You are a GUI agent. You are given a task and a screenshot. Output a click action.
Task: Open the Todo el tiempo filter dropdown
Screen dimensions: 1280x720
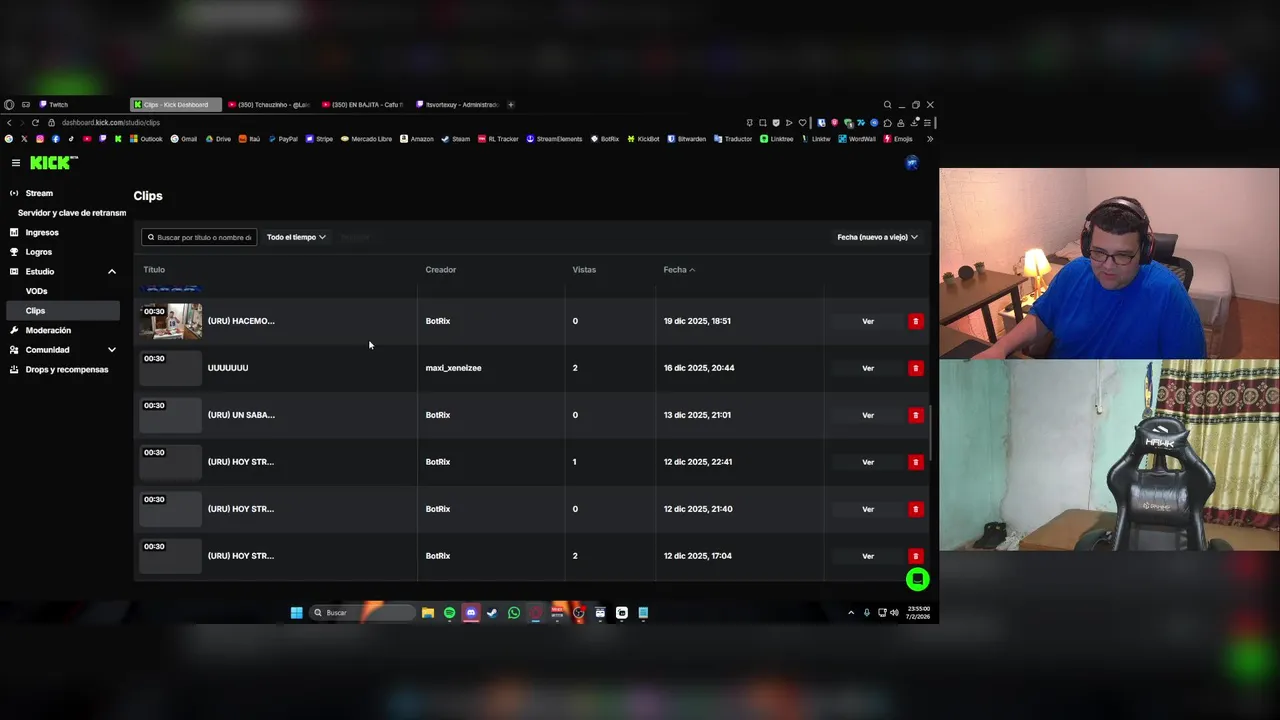(x=296, y=237)
